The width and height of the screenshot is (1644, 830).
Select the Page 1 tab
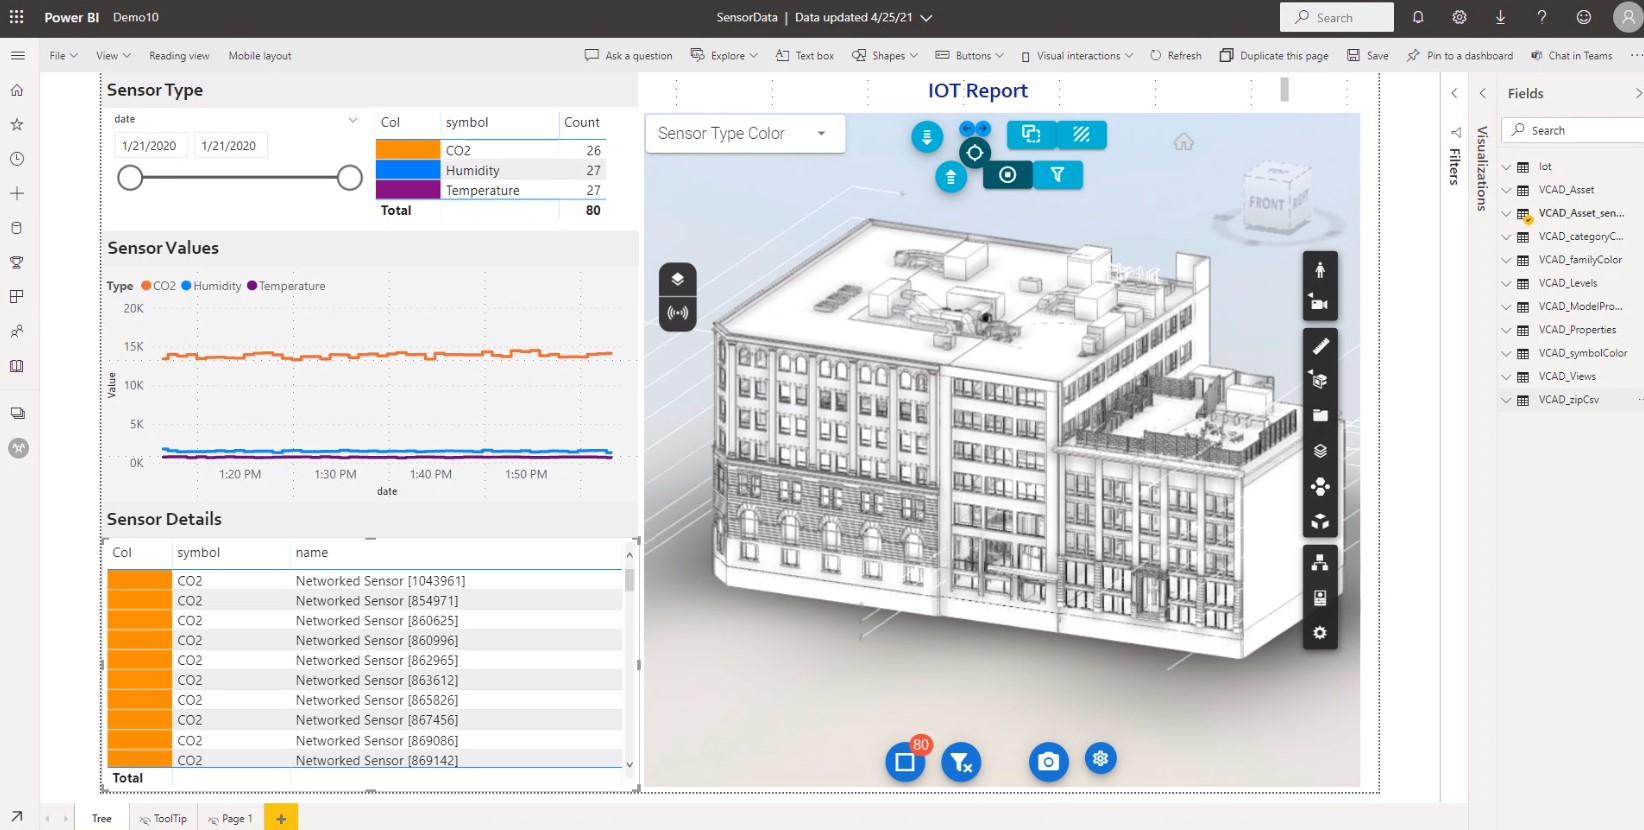click(230, 818)
